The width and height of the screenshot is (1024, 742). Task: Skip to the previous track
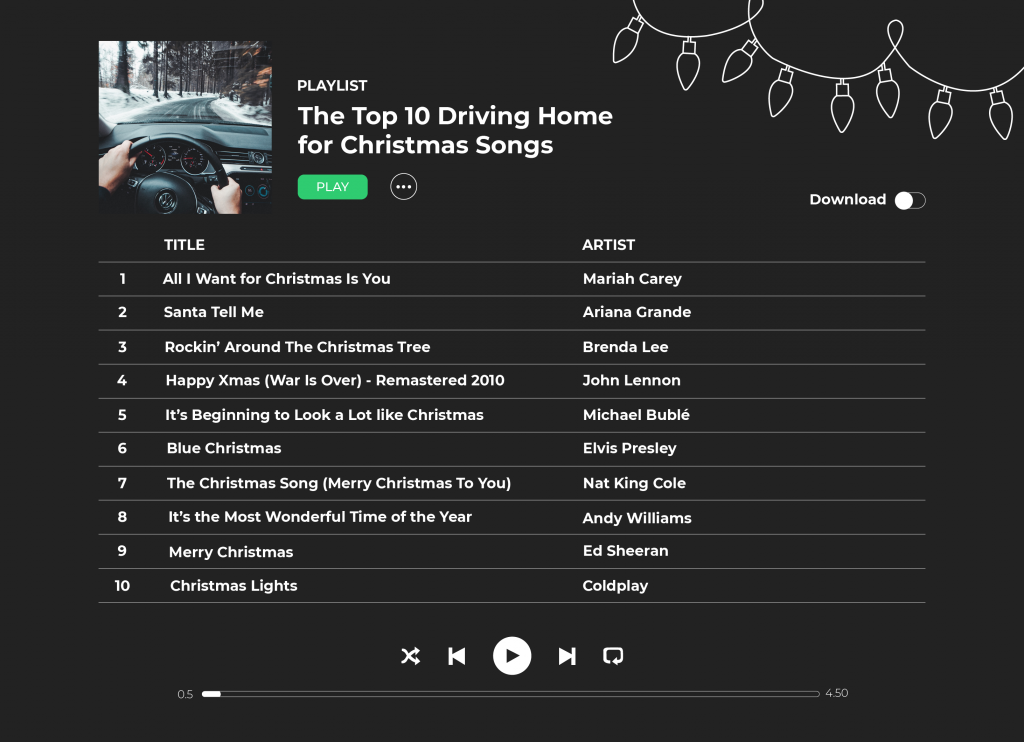coord(457,656)
